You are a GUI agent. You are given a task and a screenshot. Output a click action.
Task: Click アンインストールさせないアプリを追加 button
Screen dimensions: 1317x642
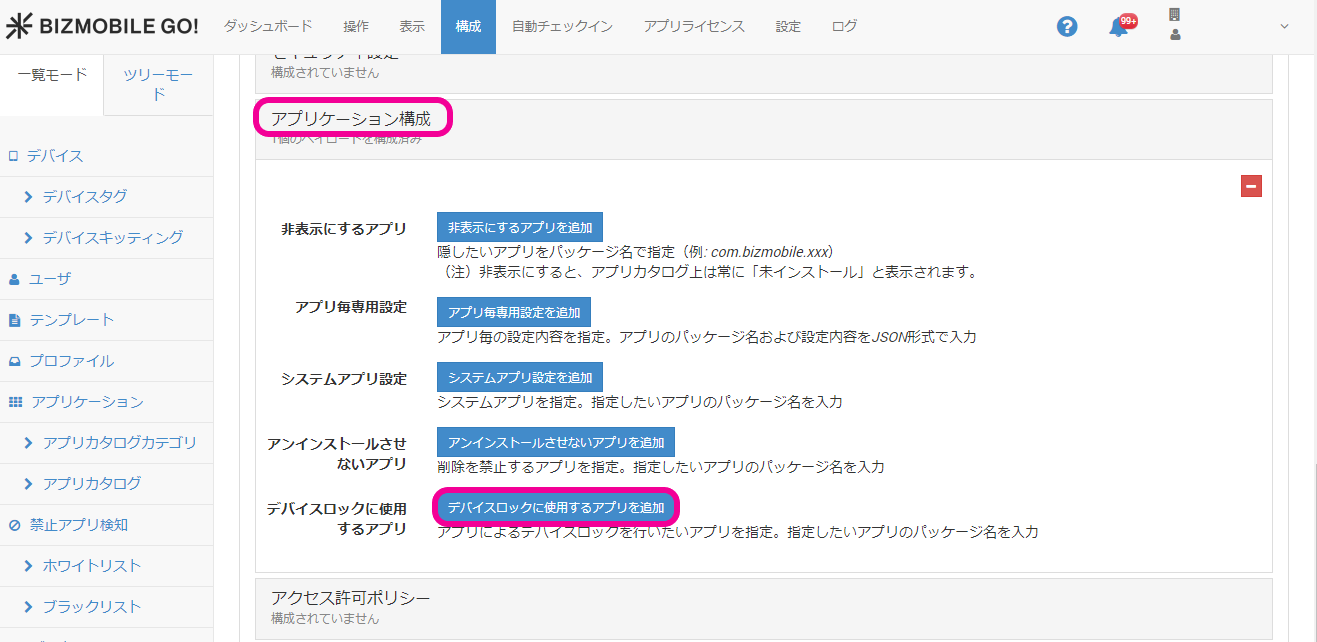coord(556,442)
